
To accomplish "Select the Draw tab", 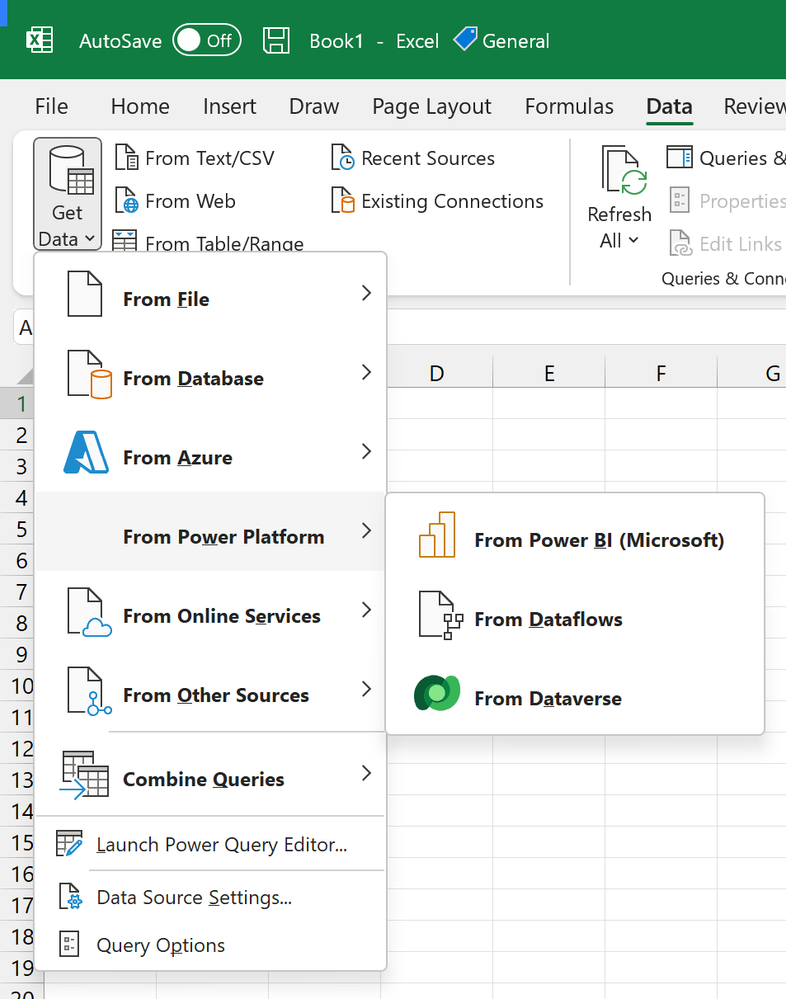I will coord(314,106).
